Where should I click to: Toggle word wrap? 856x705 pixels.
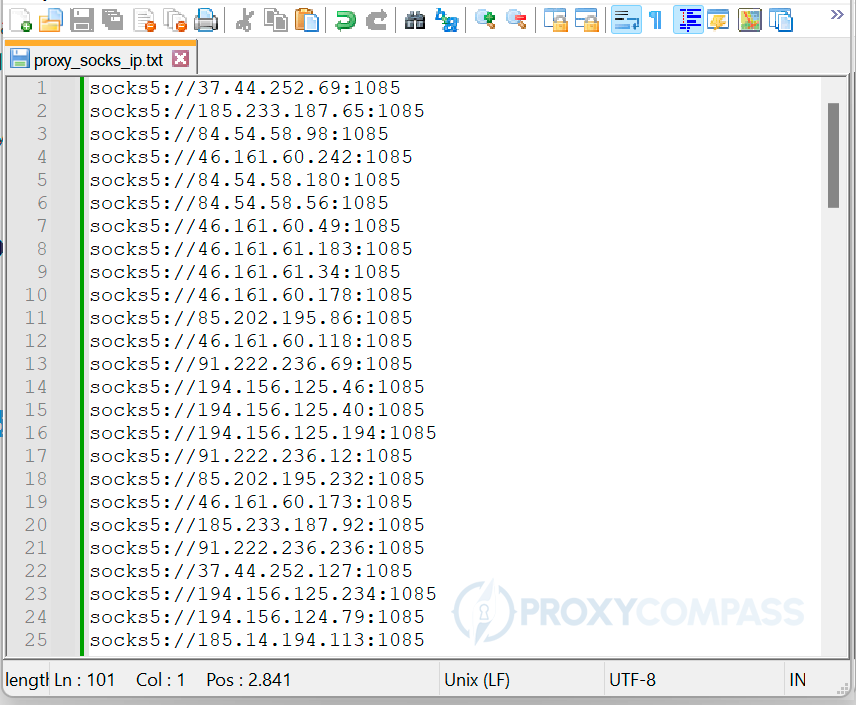(626, 20)
